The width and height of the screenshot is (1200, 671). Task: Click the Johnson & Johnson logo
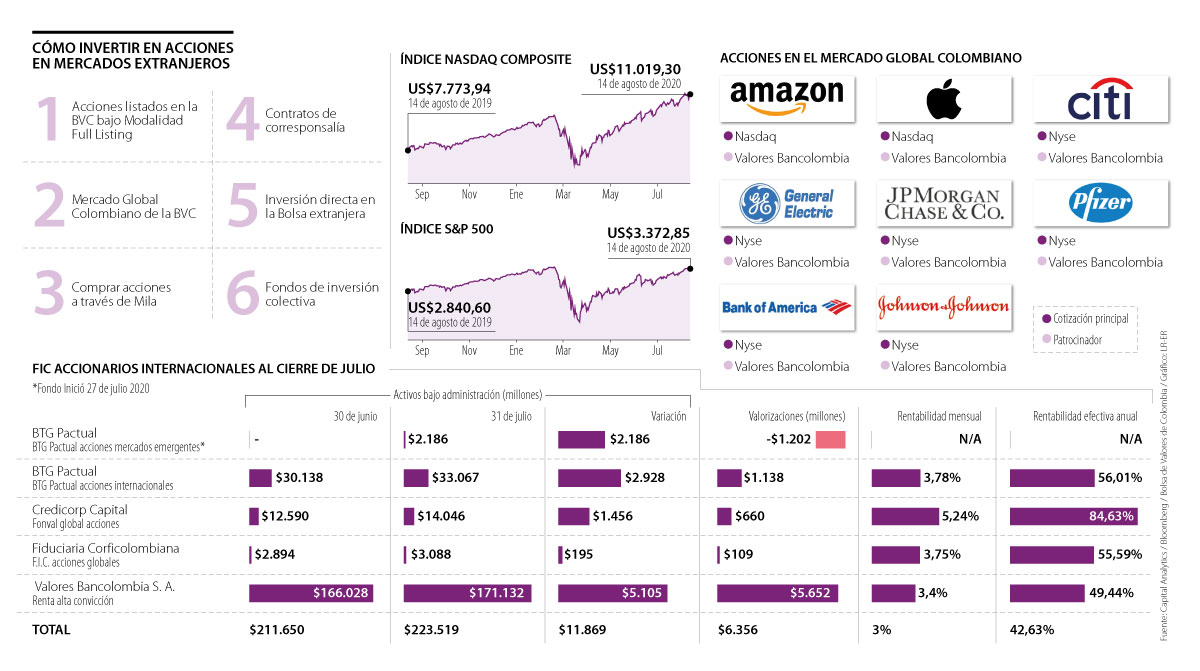click(x=943, y=307)
